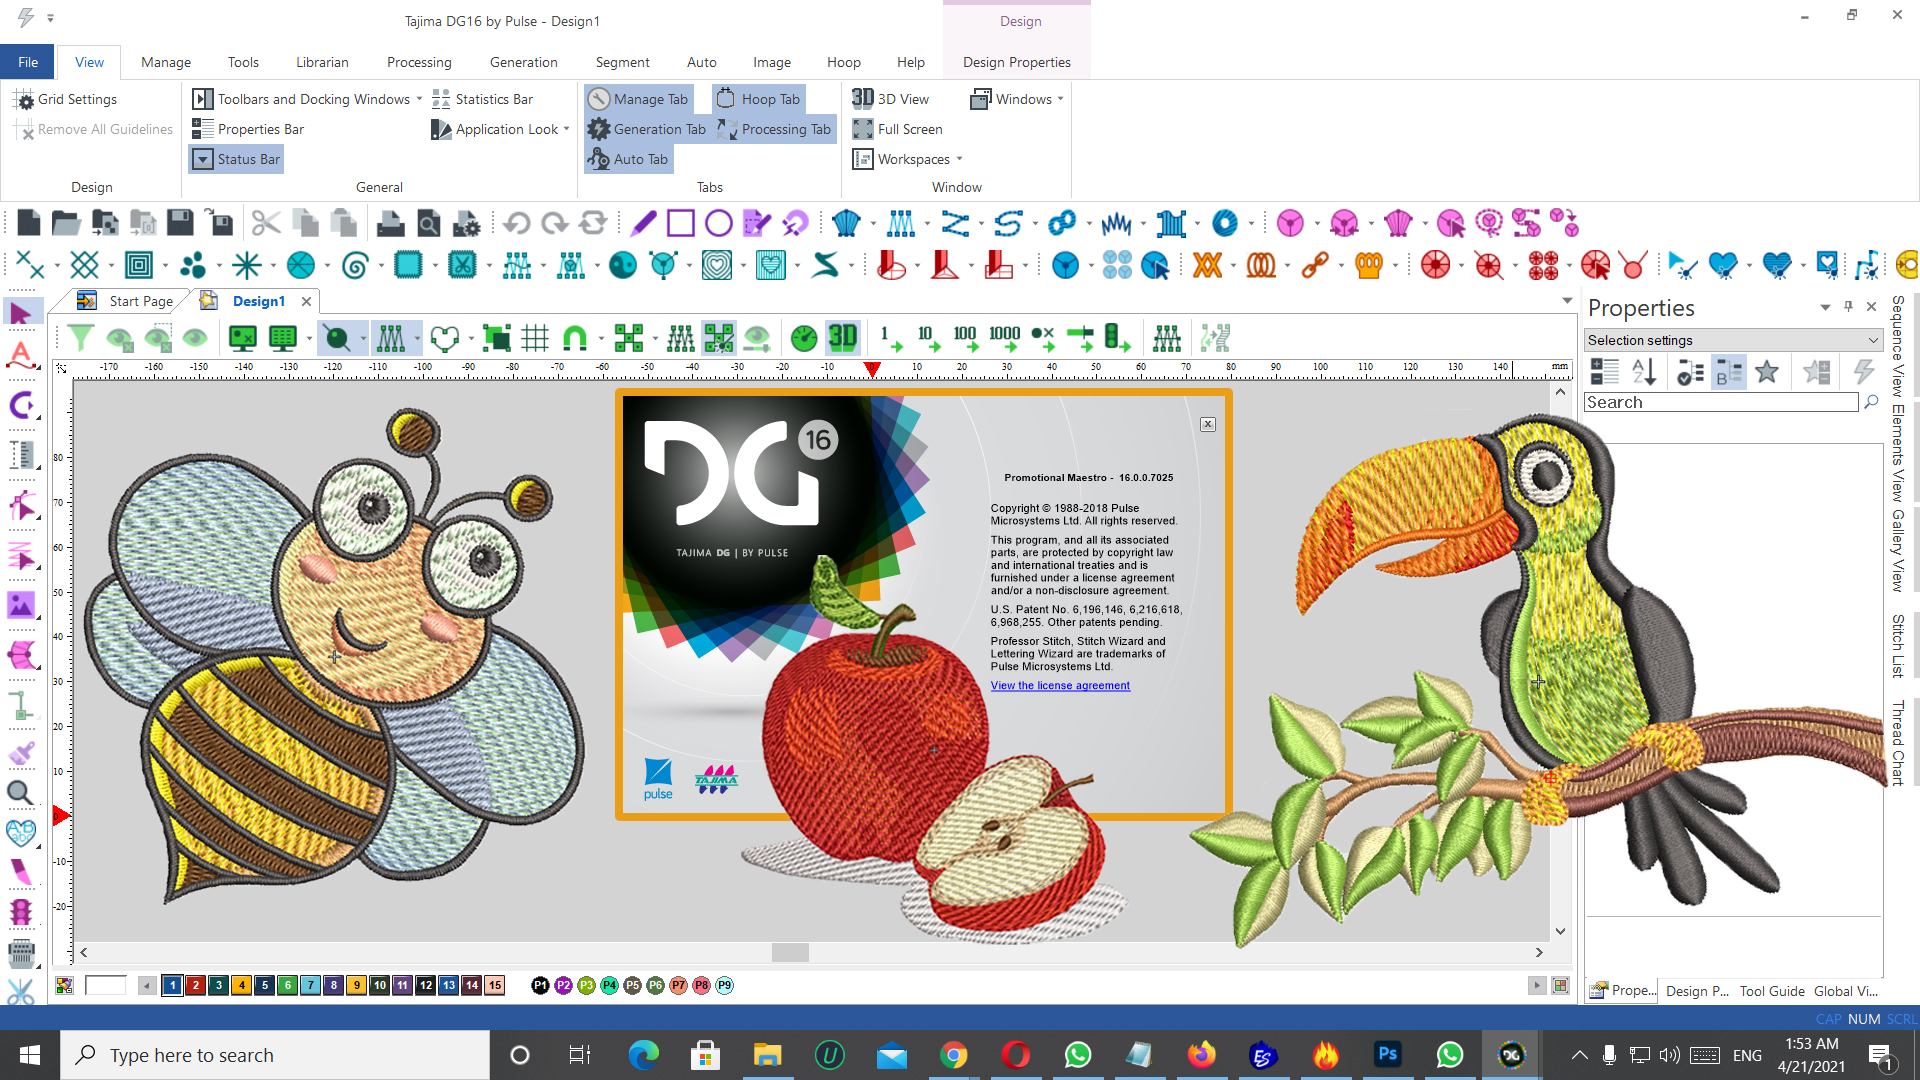The height and width of the screenshot is (1080, 1920).
Task: Toggle the Status Bar option
Action: [237, 159]
